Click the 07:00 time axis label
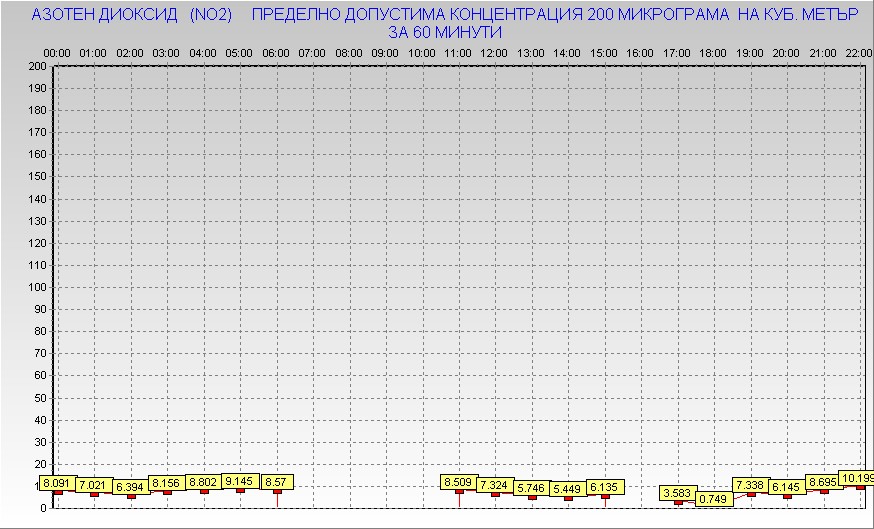Image resolution: width=874 pixels, height=529 pixels. (313, 52)
